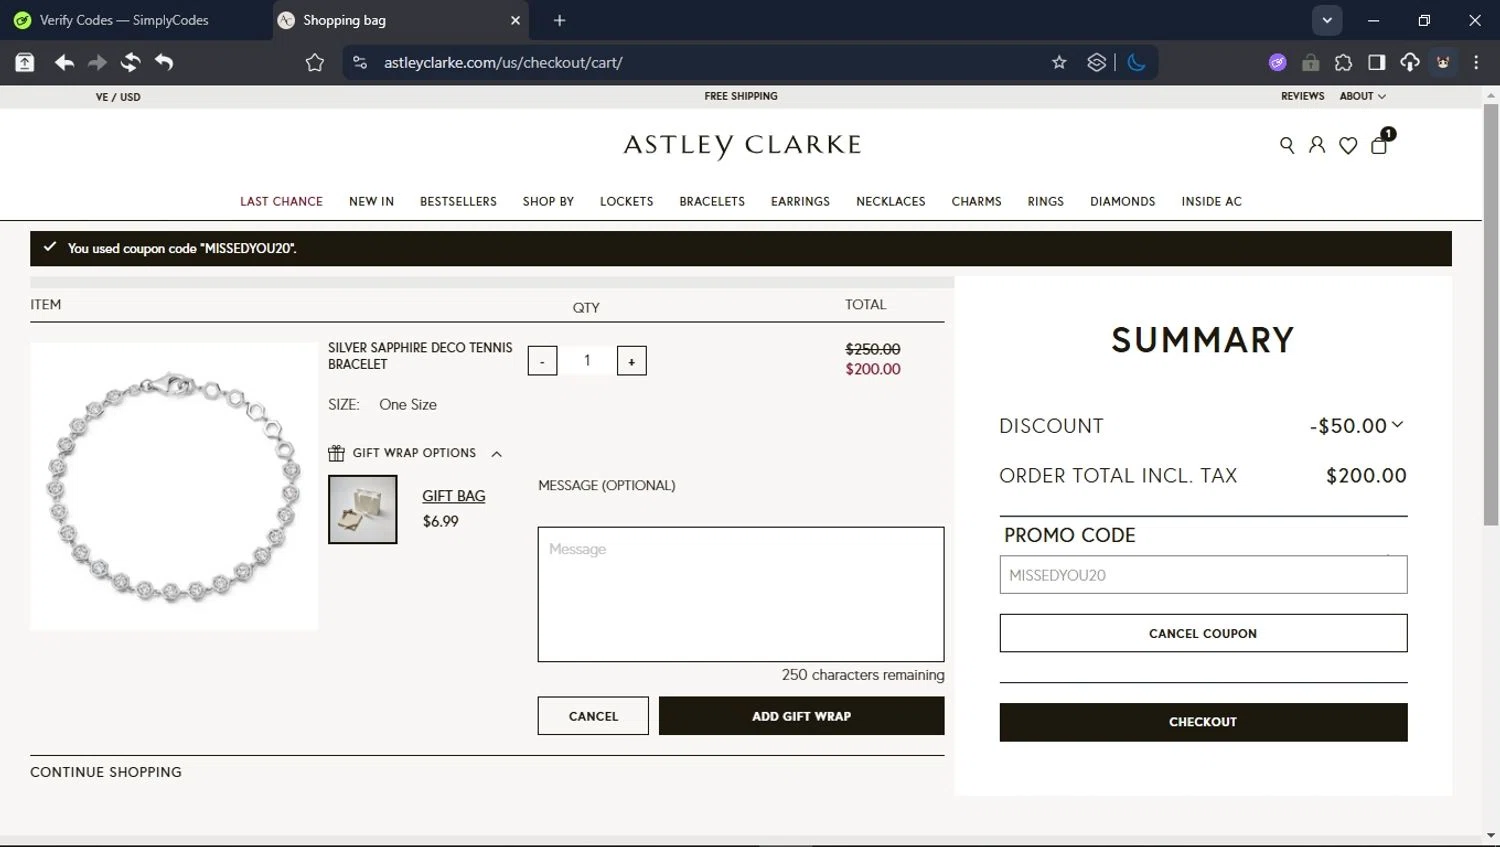Focus the gift message text area
The image size is (1500, 847).
(x=741, y=594)
